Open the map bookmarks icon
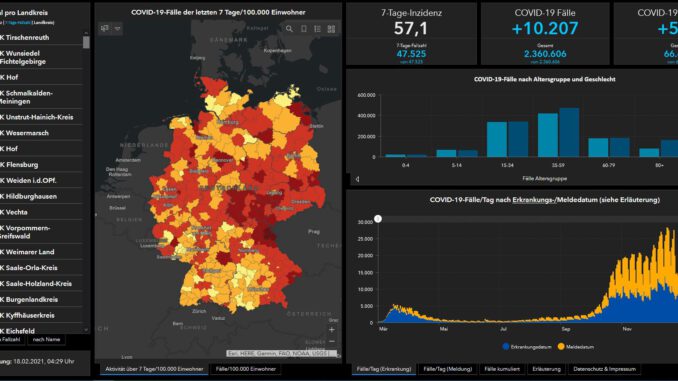Image resolution: width=678 pixels, height=381 pixels. click(105, 29)
